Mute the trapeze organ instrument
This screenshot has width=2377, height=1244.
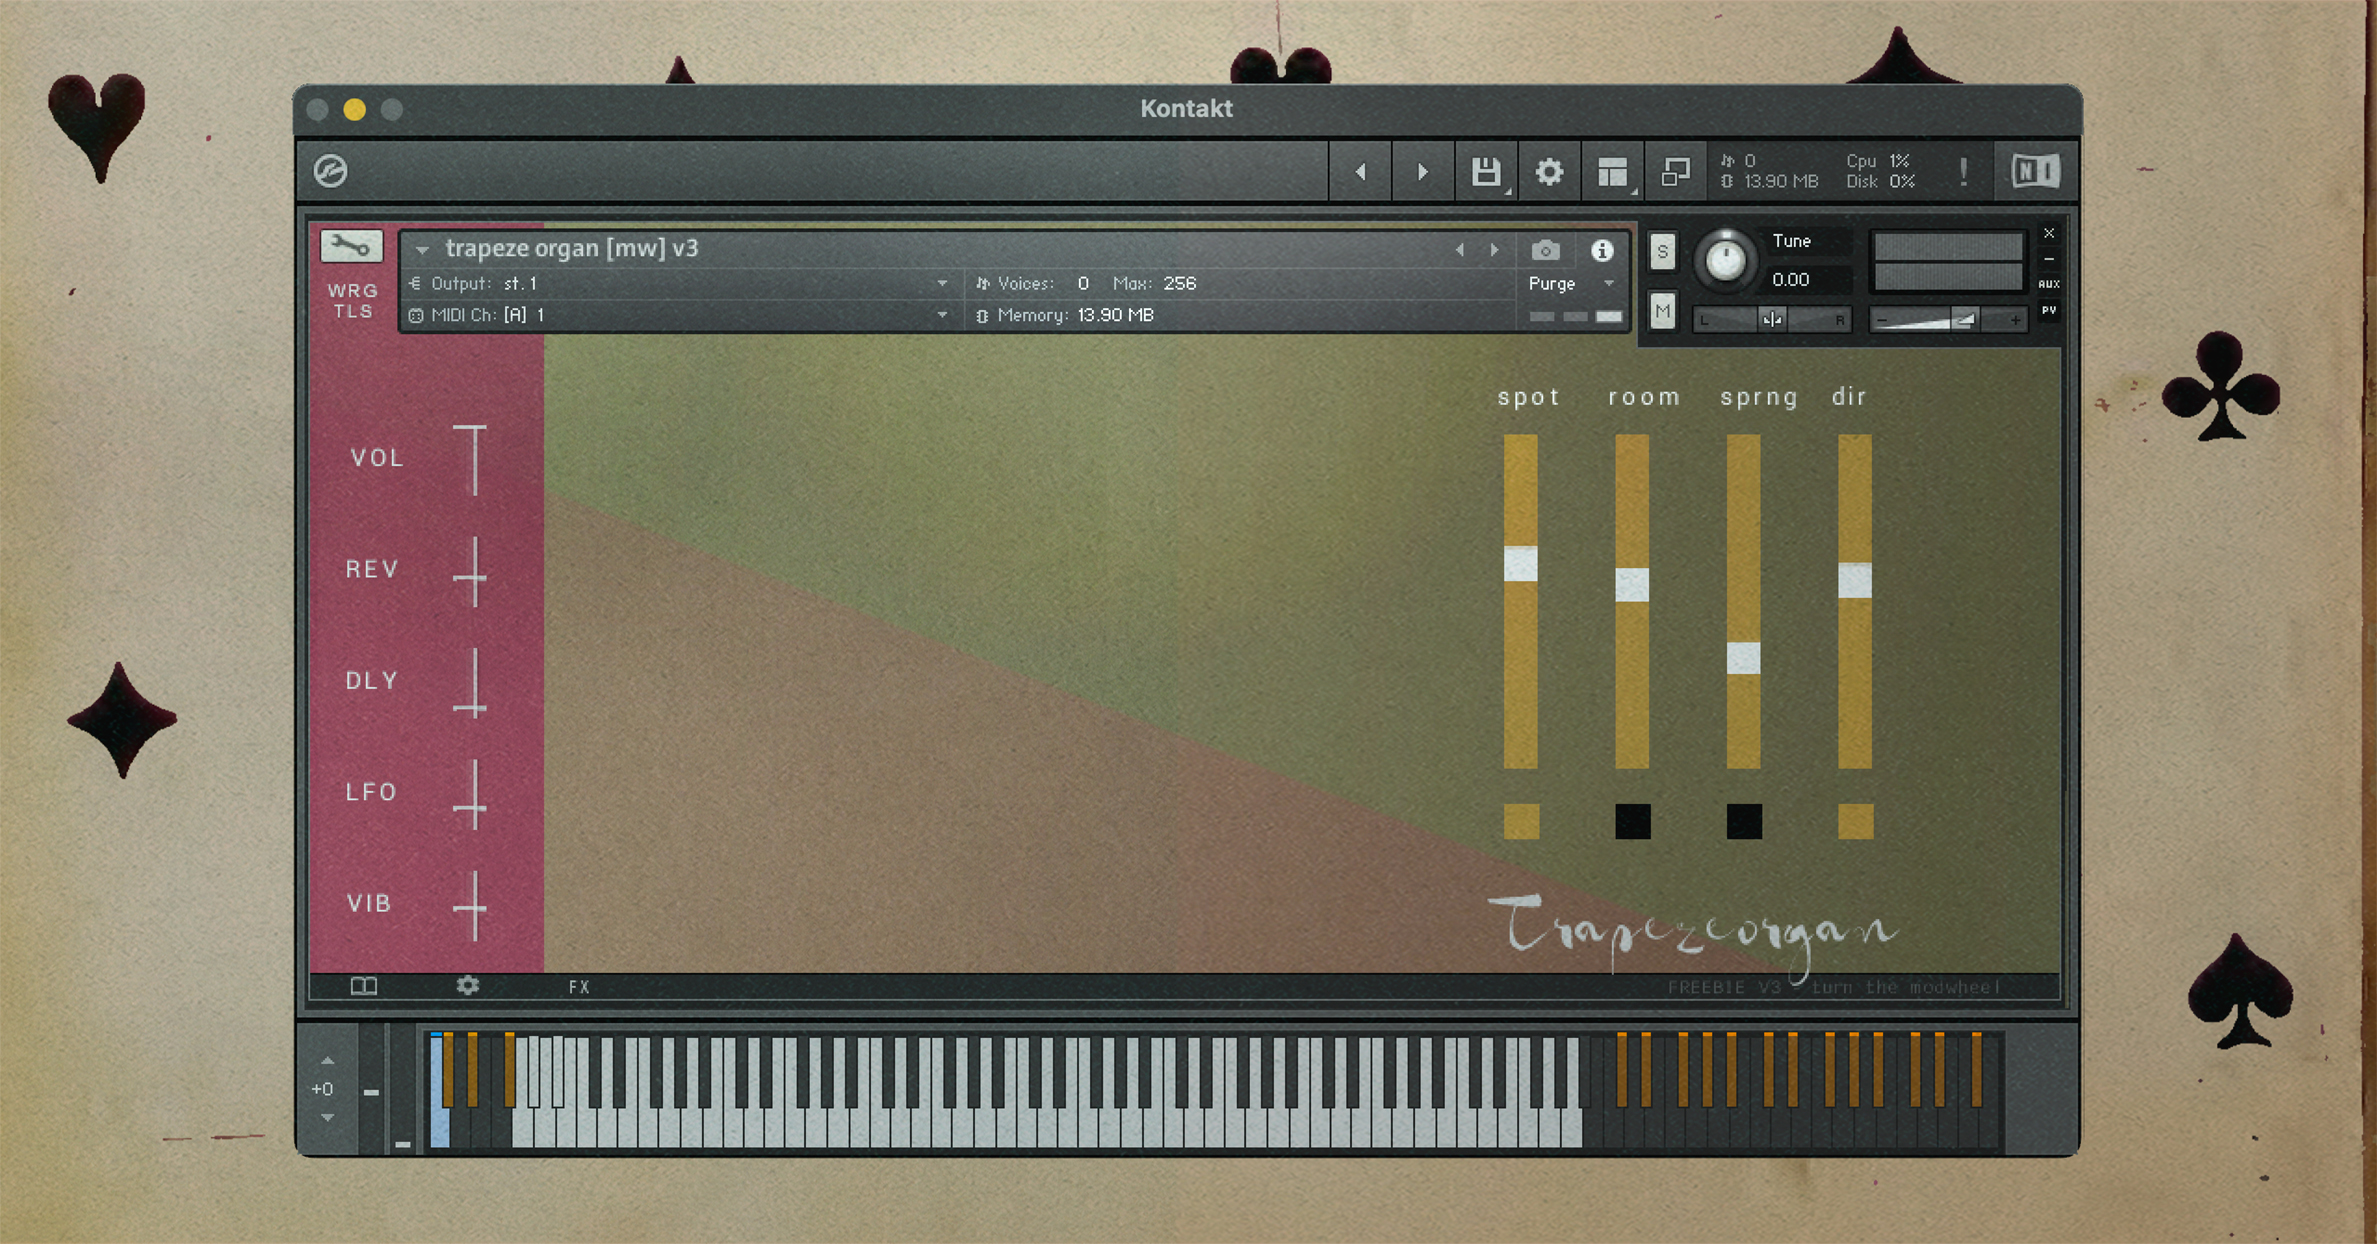(x=1662, y=312)
